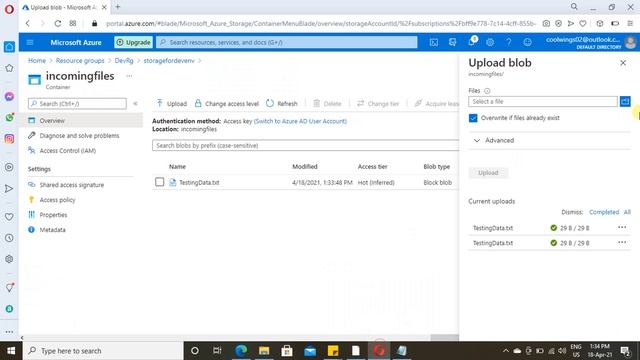Image resolution: width=640 pixels, height=360 pixels.
Task: Go to Resource groups breadcrumb
Action: click(80, 60)
